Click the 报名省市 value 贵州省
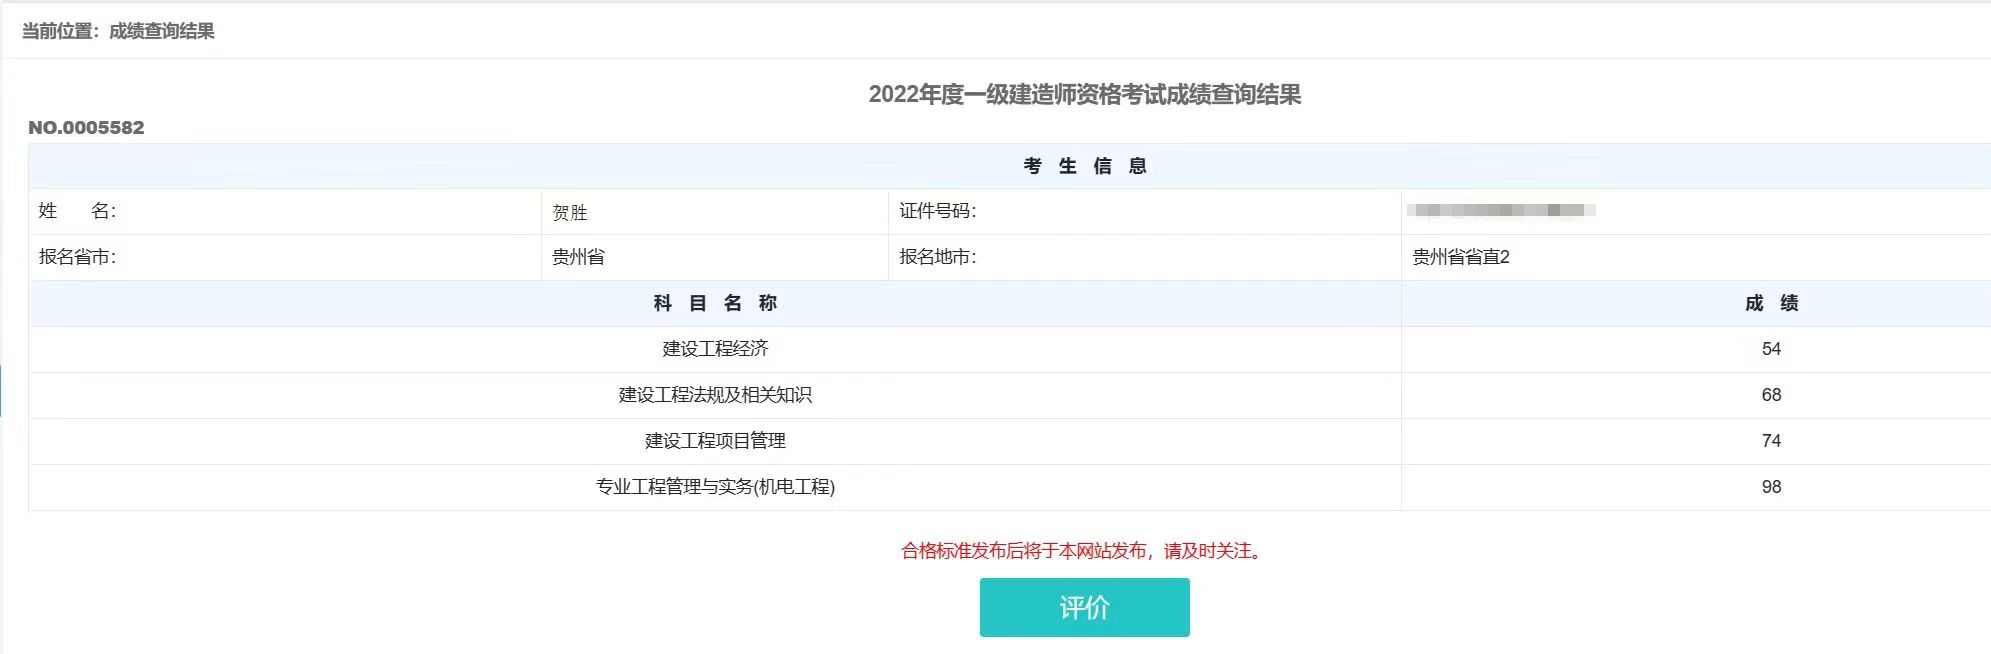The height and width of the screenshot is (654, 1991). click(578, 257)
